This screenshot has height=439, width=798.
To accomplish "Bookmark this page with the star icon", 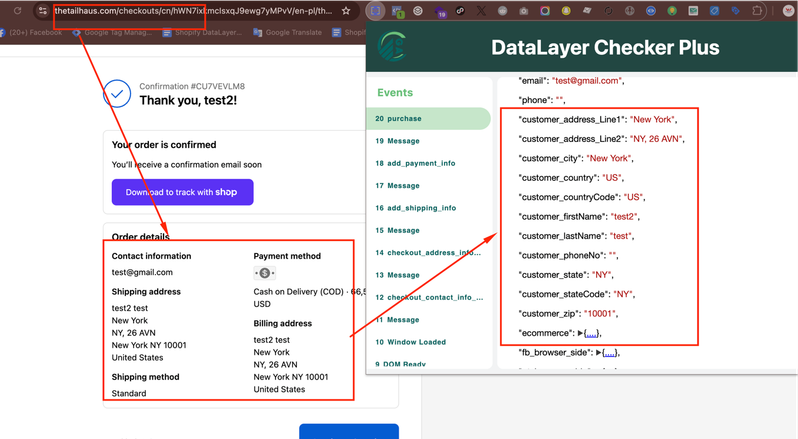I will 346,11.
